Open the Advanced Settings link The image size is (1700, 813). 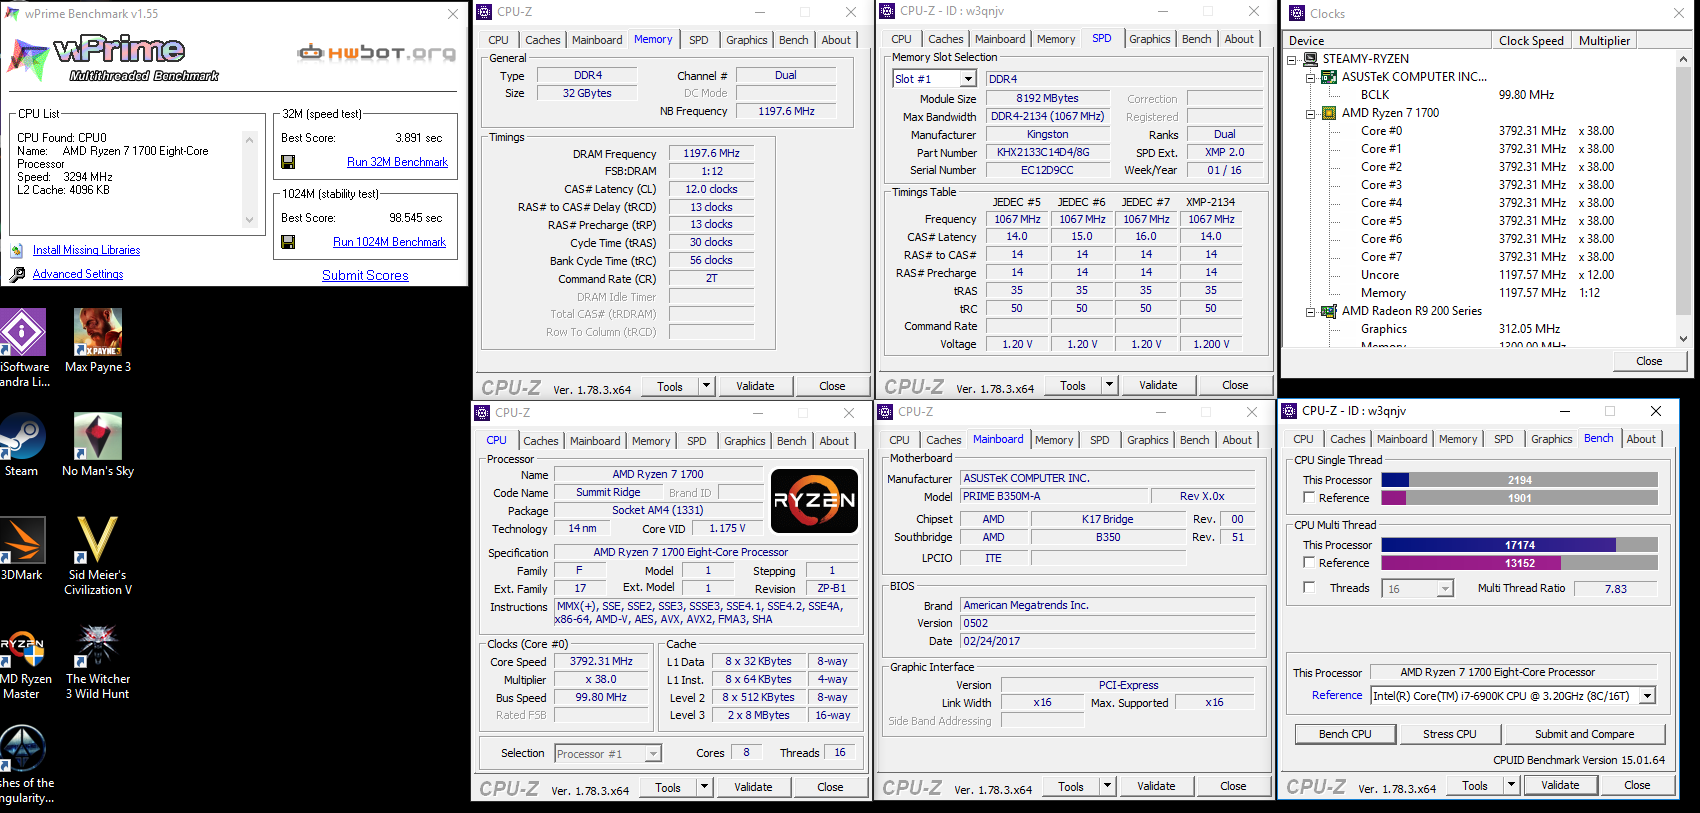(78, 274)
